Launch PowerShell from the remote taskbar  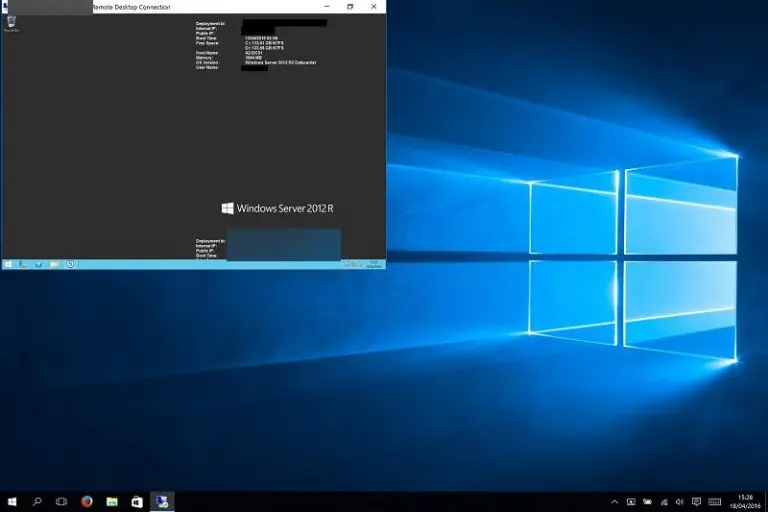39,265
